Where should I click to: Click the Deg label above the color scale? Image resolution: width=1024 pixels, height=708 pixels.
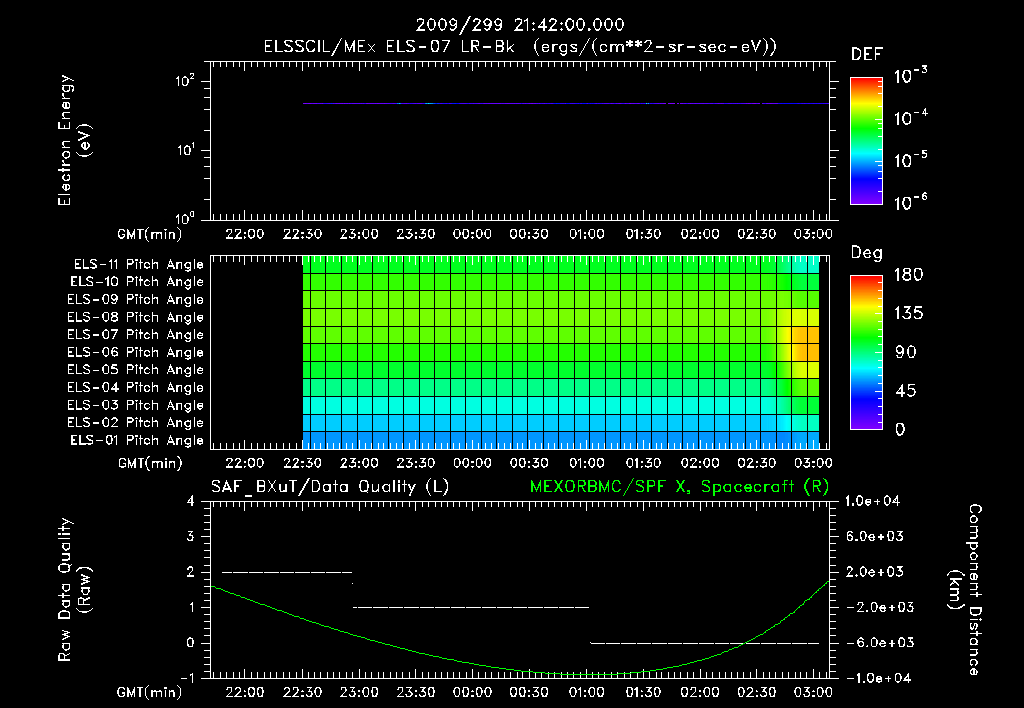tap(867, 253)
